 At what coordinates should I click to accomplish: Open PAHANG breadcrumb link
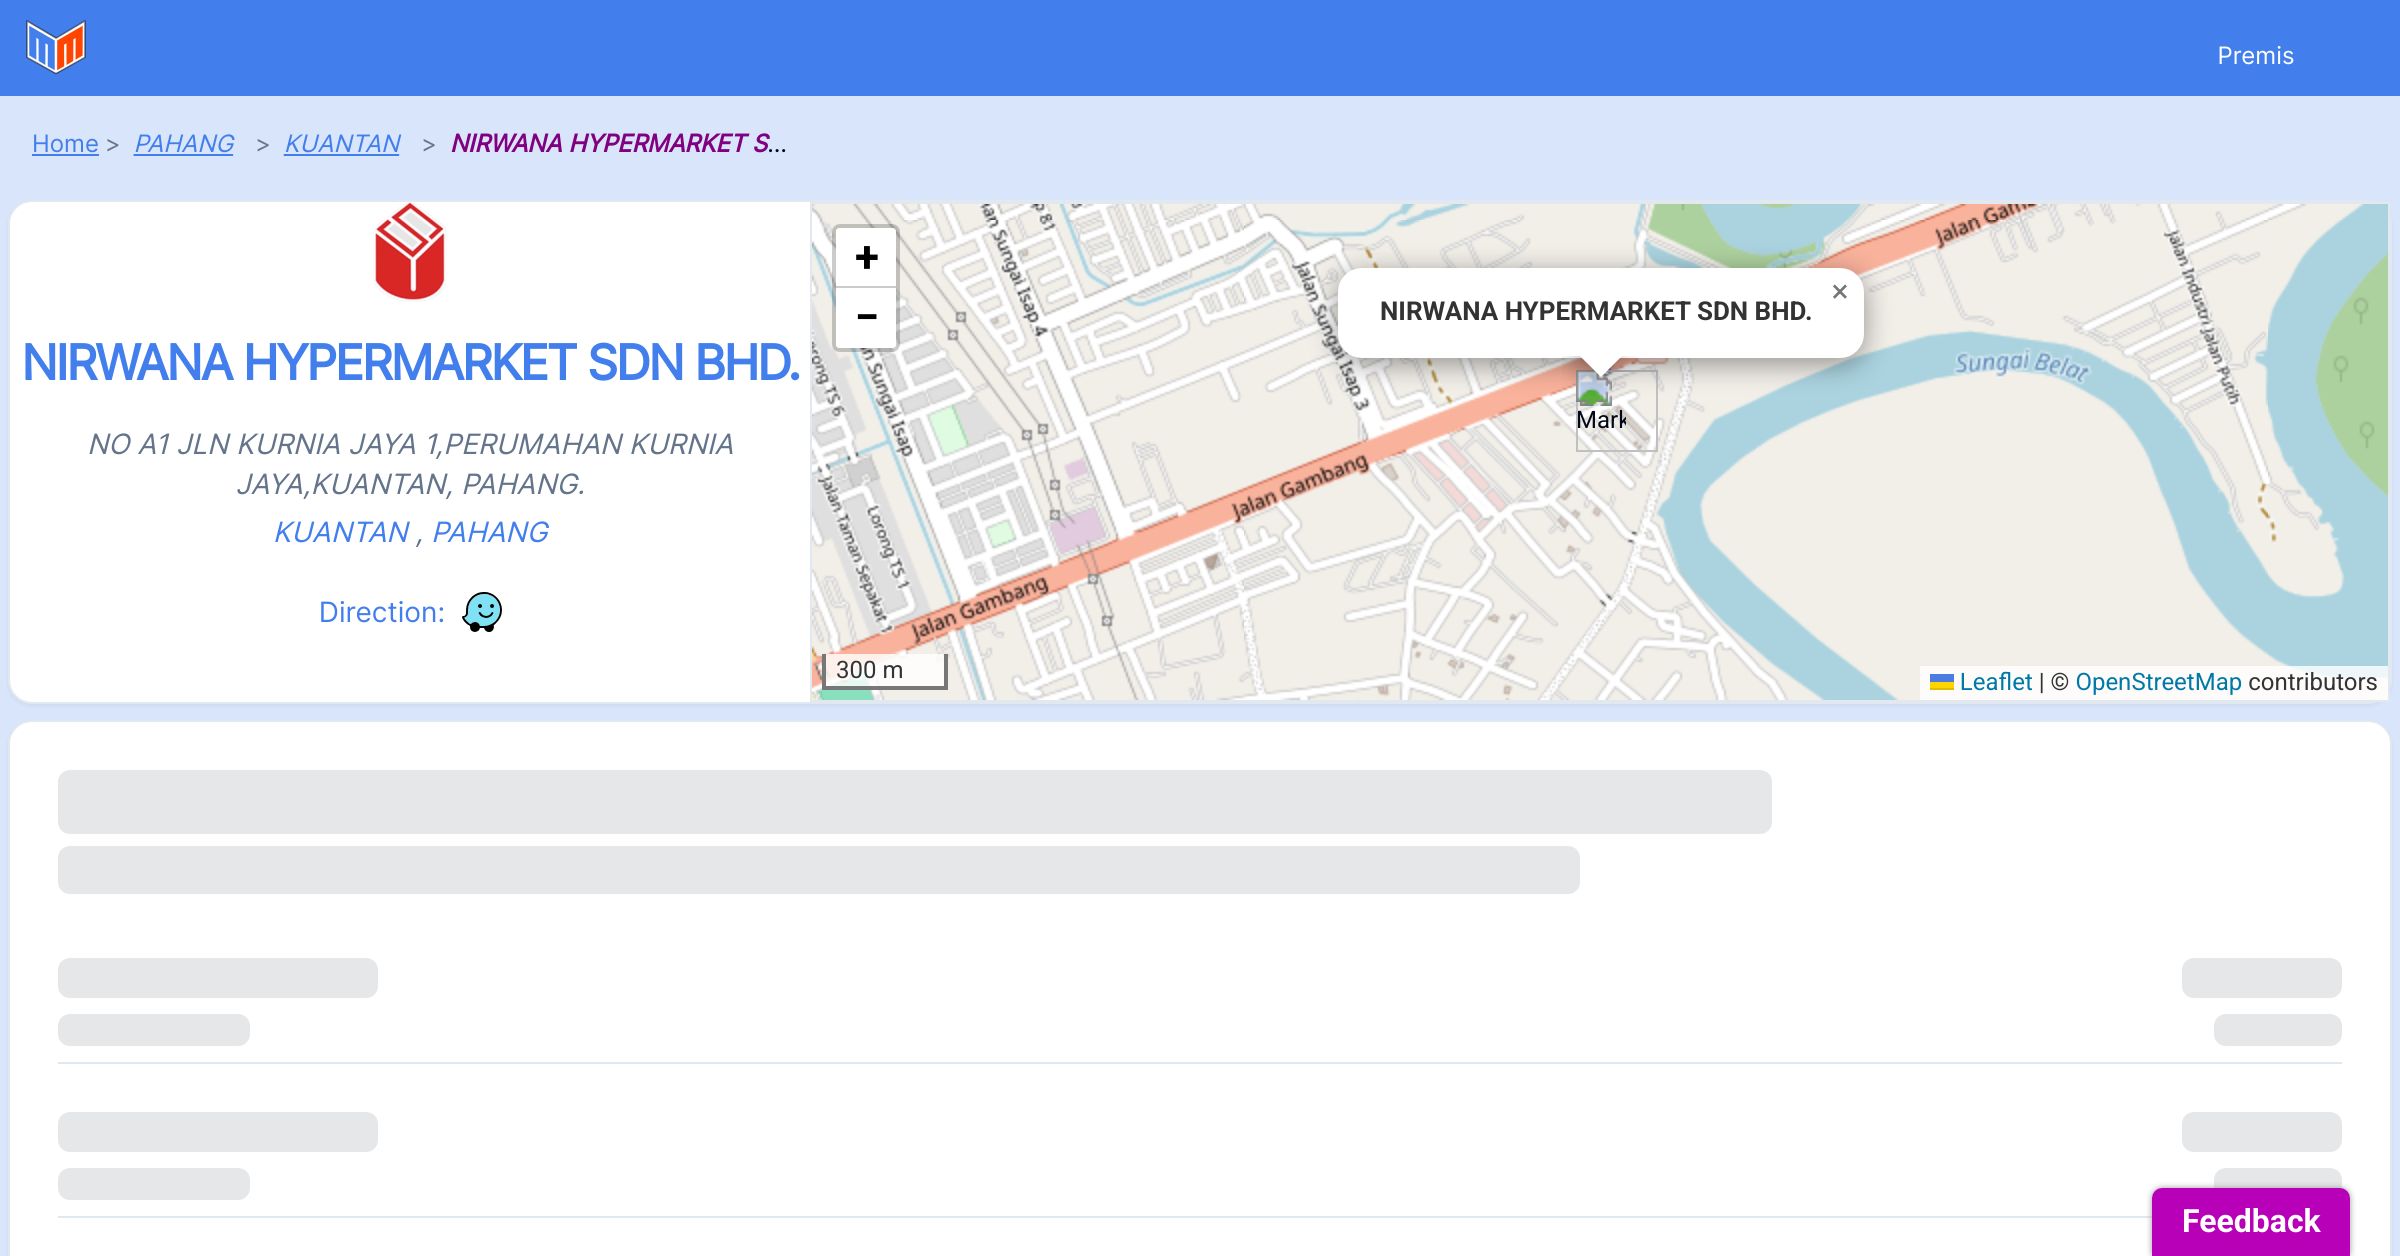[184, 144]
